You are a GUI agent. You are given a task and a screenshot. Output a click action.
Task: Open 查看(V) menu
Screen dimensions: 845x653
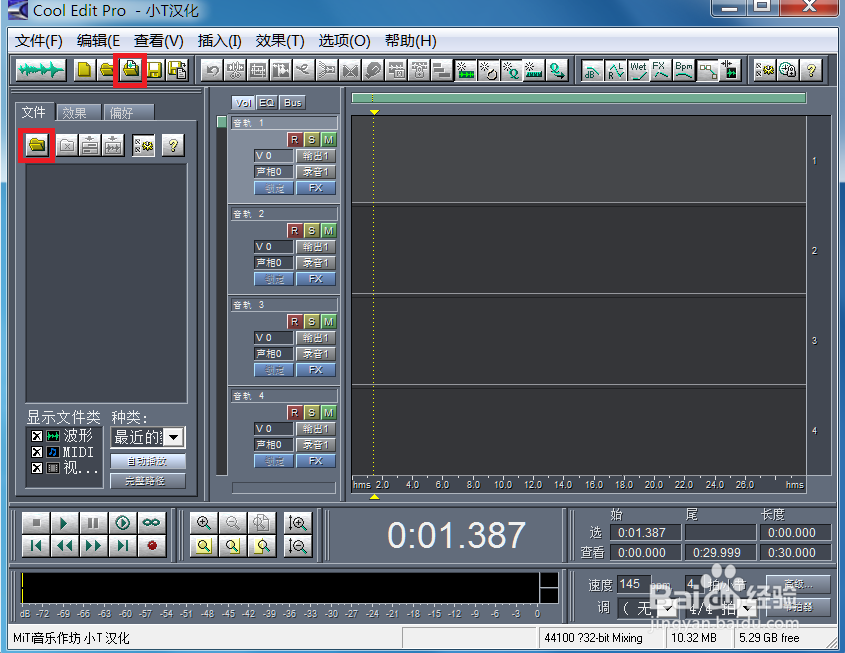[158, 41]
